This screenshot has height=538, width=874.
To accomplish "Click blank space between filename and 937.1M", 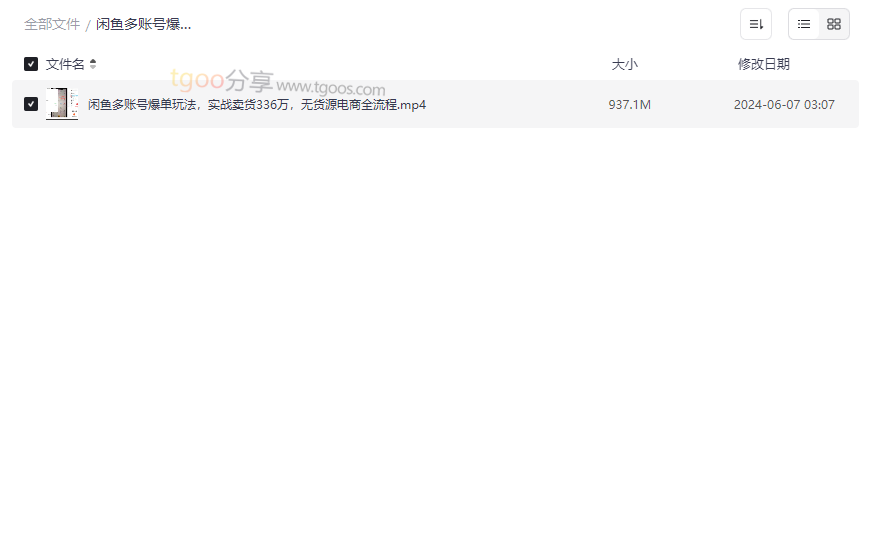I will [517, 104].
